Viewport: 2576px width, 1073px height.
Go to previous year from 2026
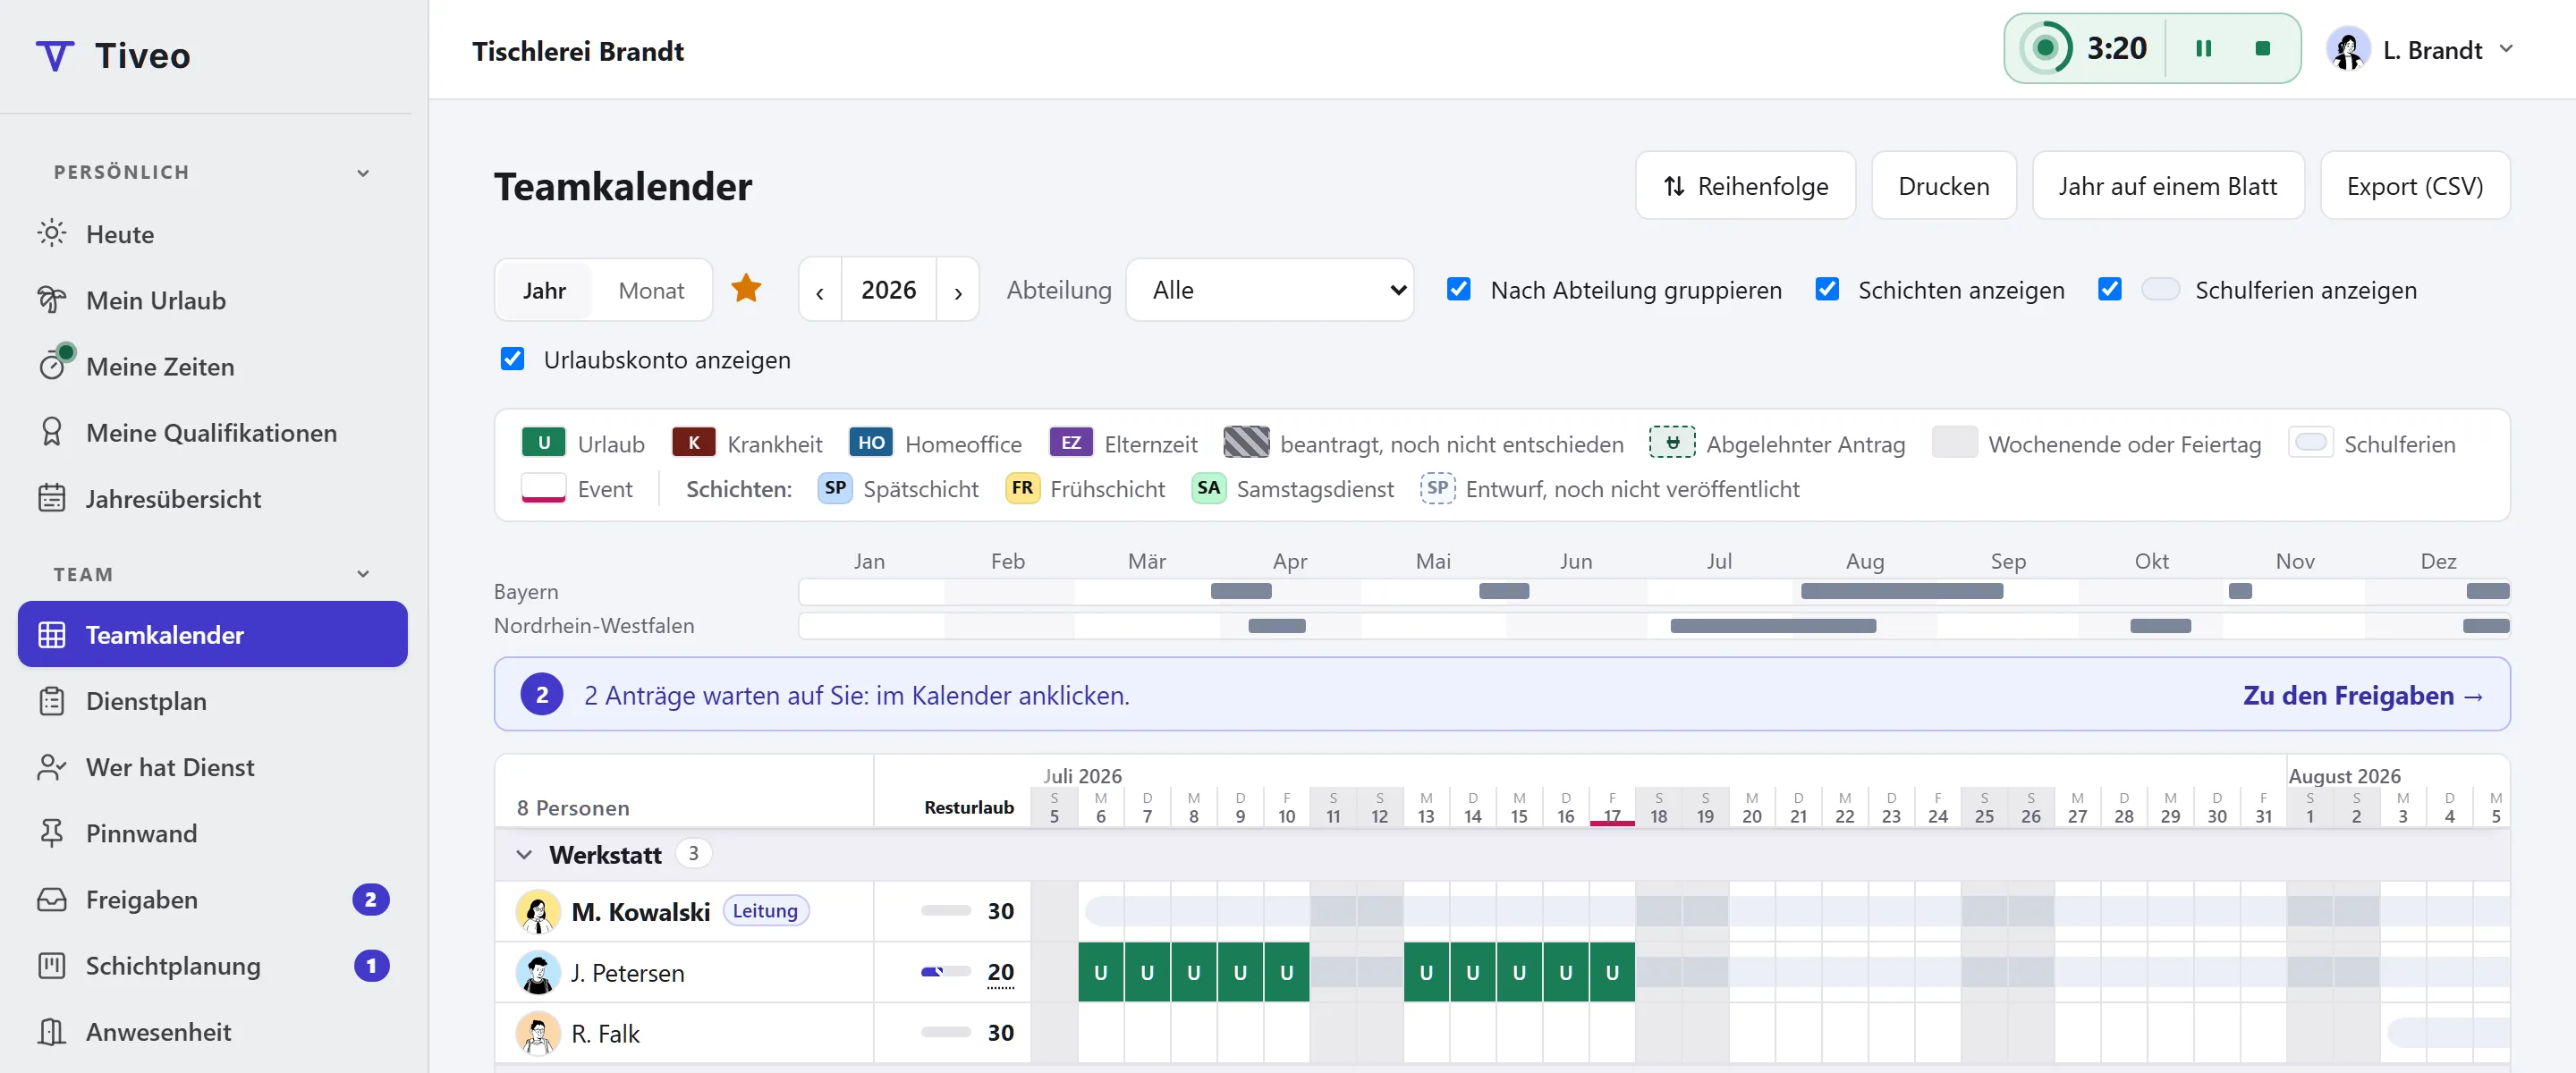pos(820,291)
